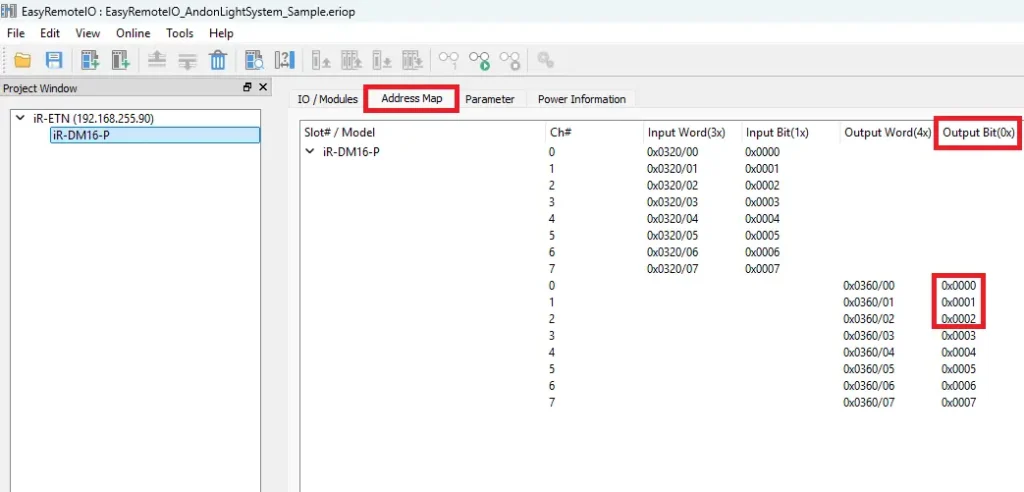Viewport: 1024px width, 492px height.
Task: Delete with the trash can icon
Action: (217, 61)
